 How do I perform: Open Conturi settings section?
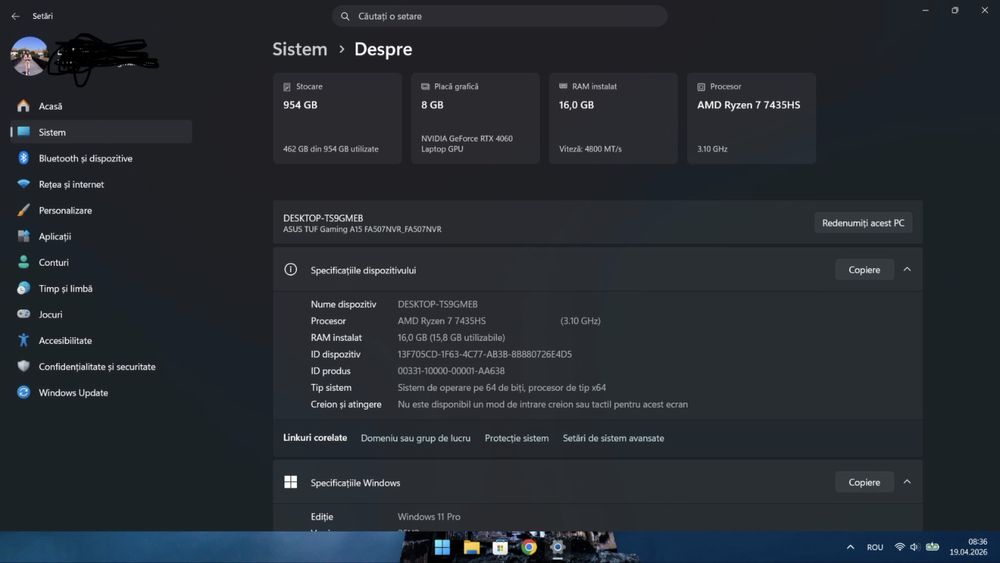101,262
